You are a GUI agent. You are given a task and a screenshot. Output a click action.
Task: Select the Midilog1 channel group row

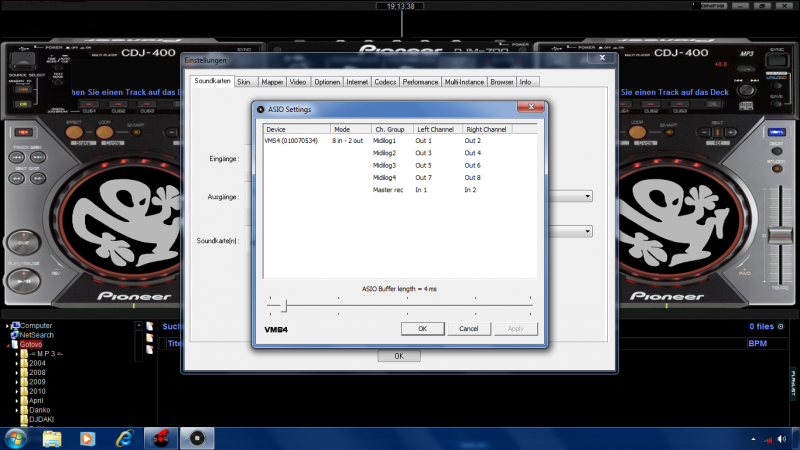point(385,141)
